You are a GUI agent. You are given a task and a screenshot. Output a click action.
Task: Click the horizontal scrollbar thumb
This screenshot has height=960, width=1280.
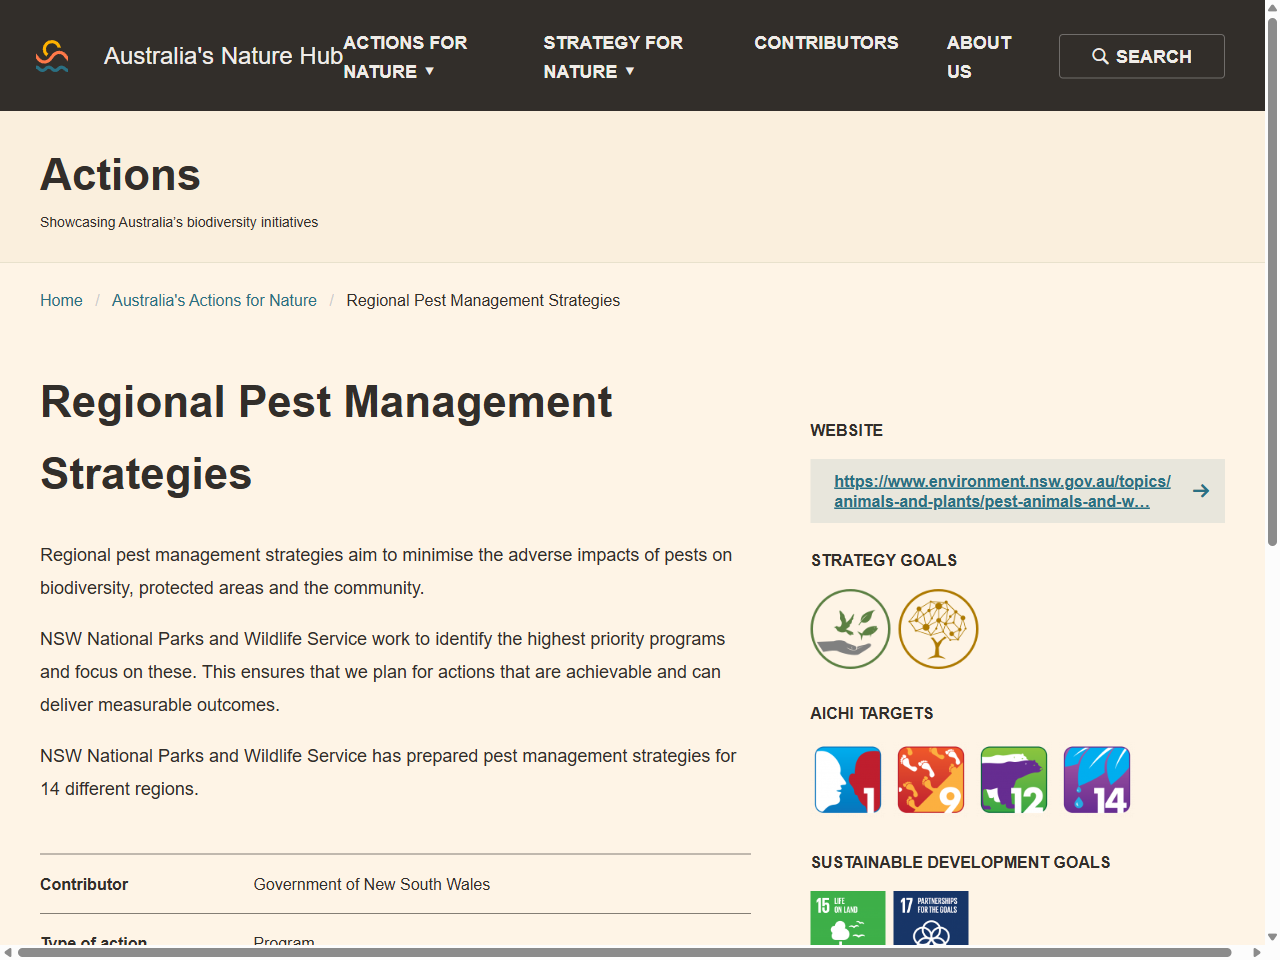point(624,953)
